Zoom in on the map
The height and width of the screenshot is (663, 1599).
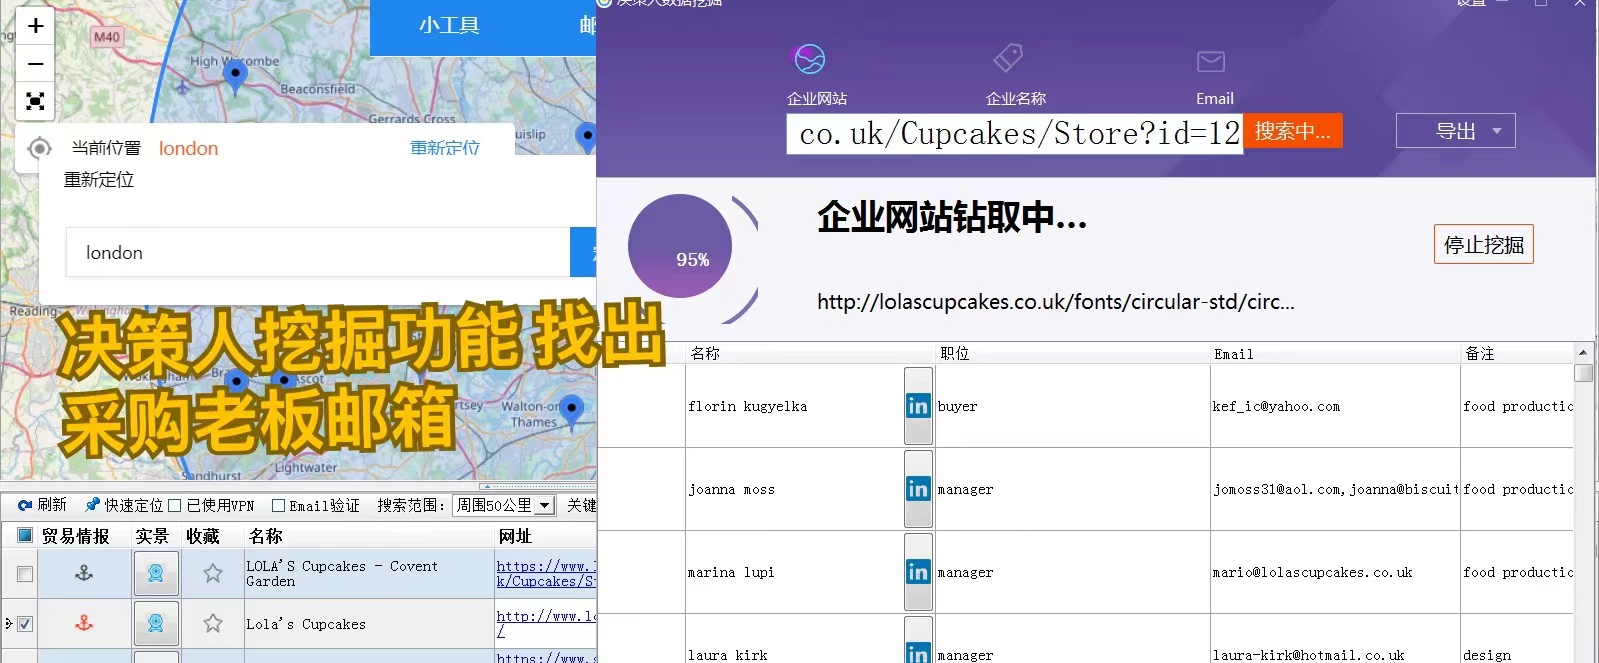[36, 26]
